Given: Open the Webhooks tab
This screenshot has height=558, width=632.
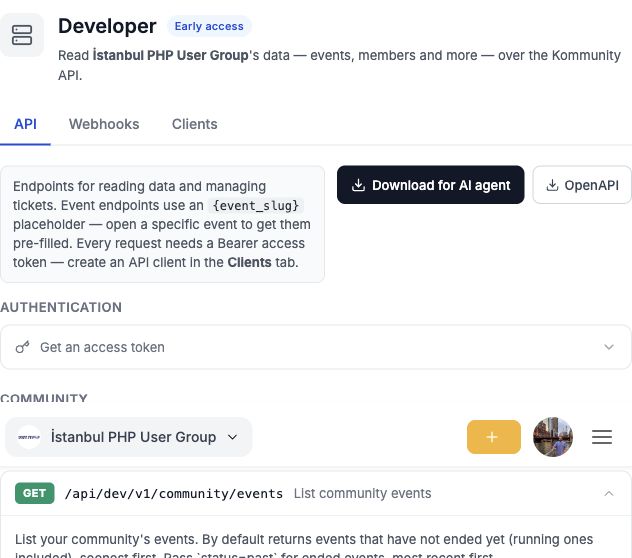Looking at the screenshot, I should [104, 124].
